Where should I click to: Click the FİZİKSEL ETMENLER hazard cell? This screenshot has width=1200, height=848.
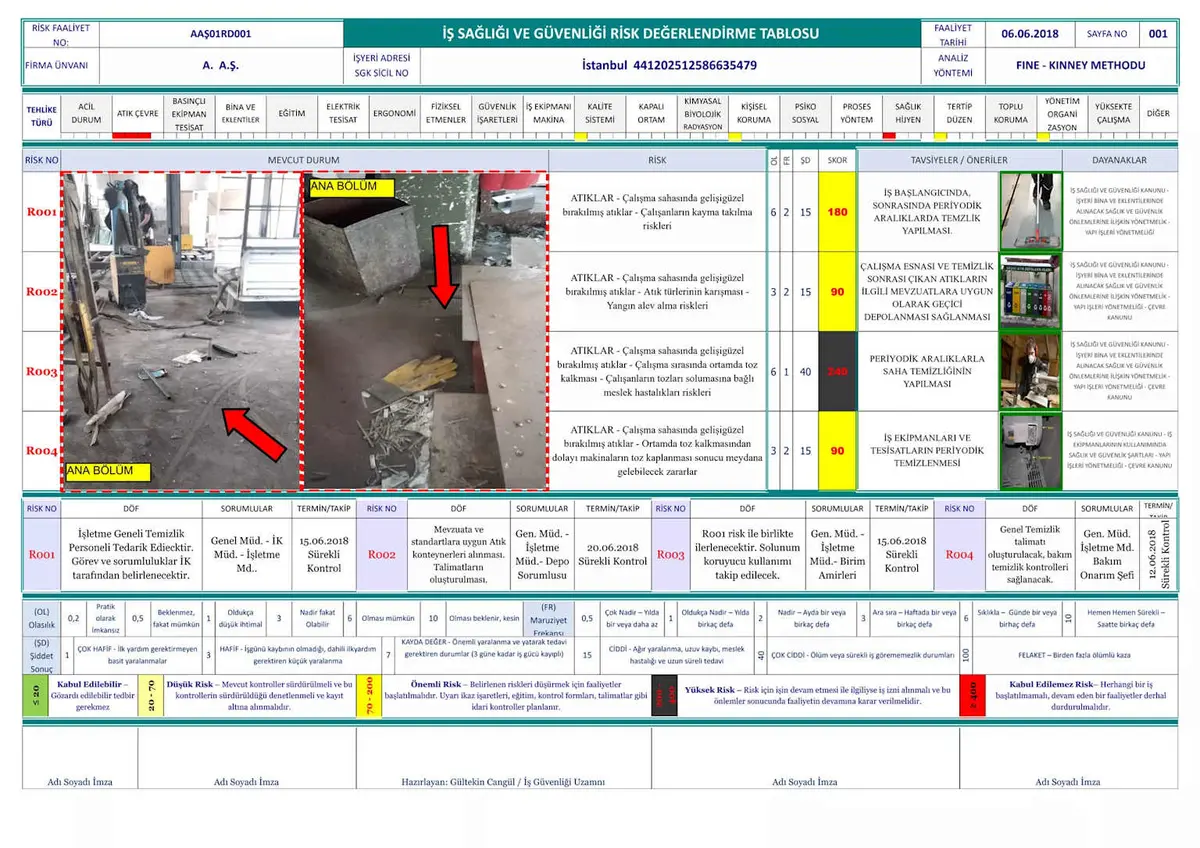click(x=446, y=113)
